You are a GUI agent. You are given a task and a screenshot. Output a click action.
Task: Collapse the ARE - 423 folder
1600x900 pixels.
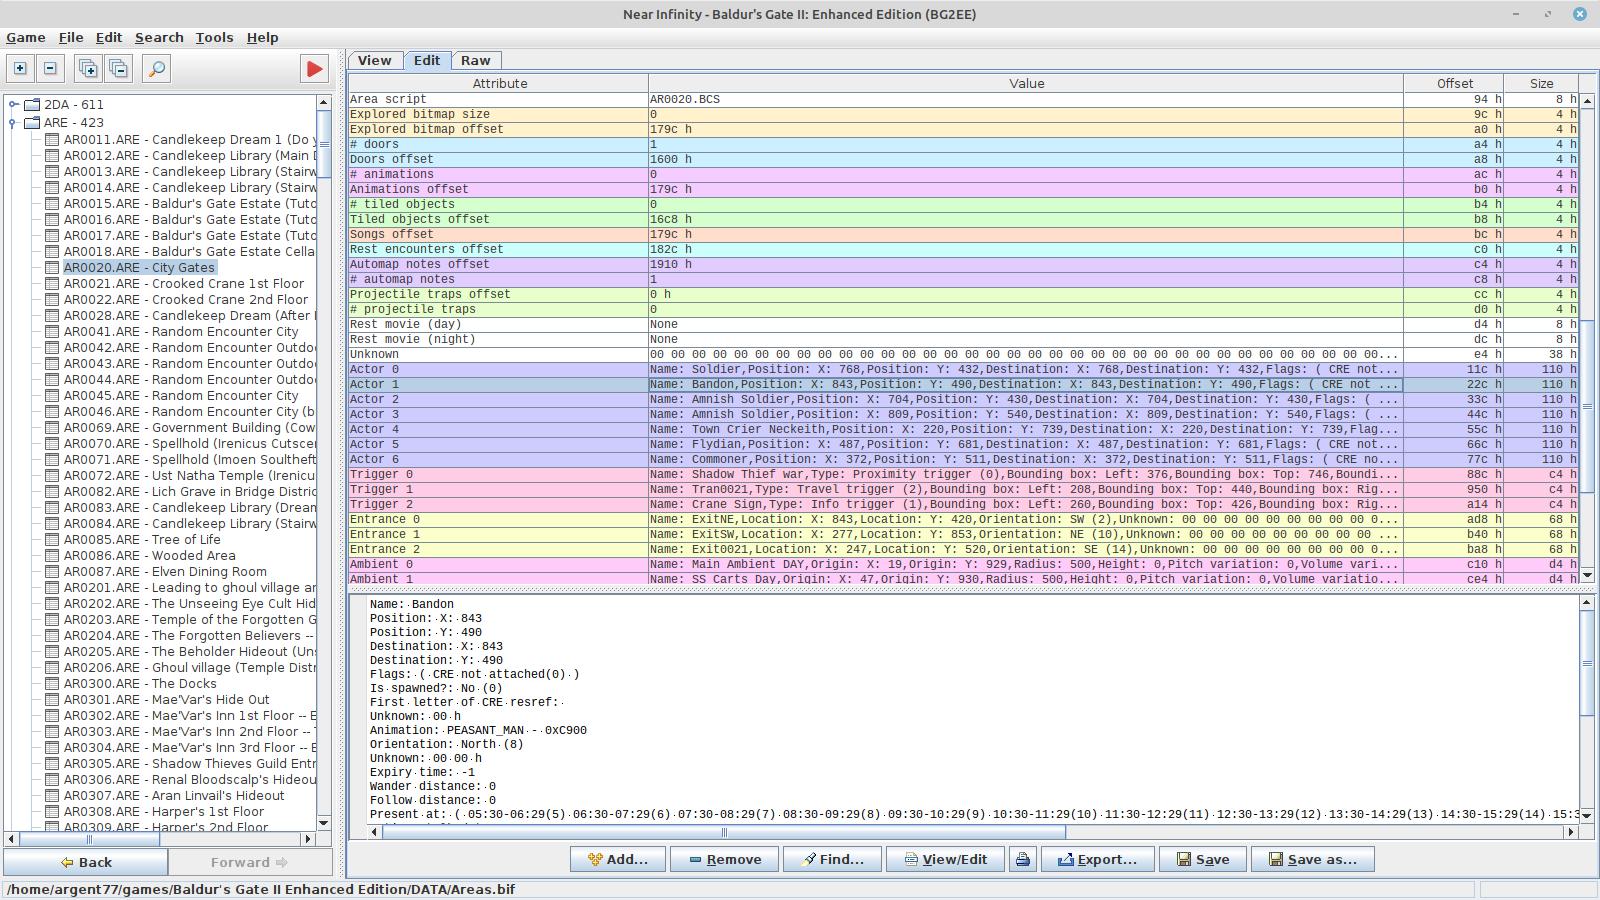(x=13, y=122)
